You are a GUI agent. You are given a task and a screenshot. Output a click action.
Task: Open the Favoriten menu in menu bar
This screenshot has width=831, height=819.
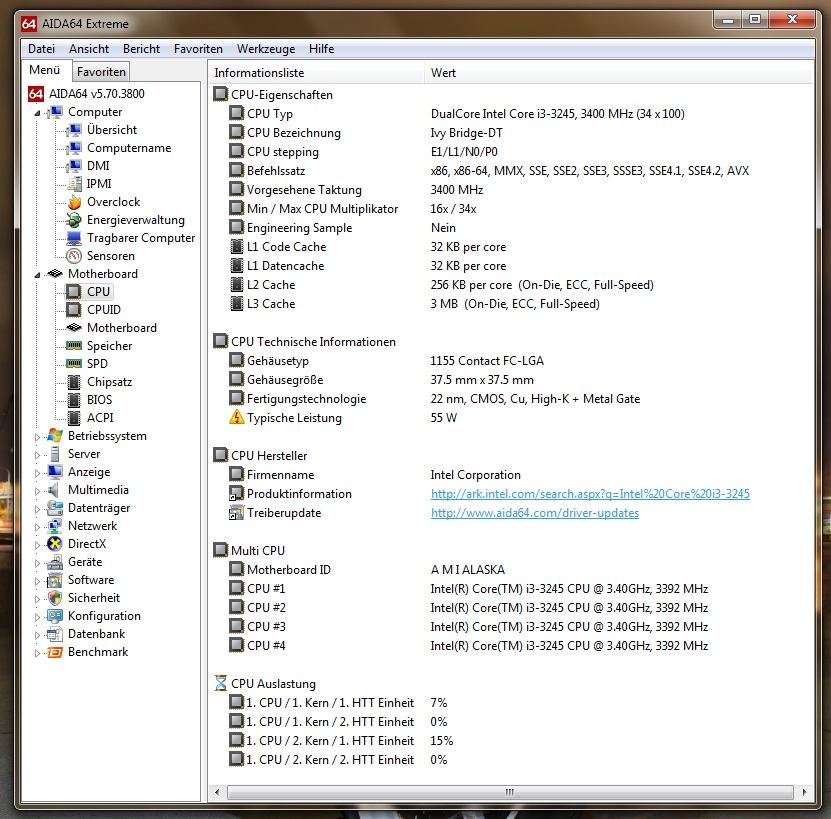point(198,49)
